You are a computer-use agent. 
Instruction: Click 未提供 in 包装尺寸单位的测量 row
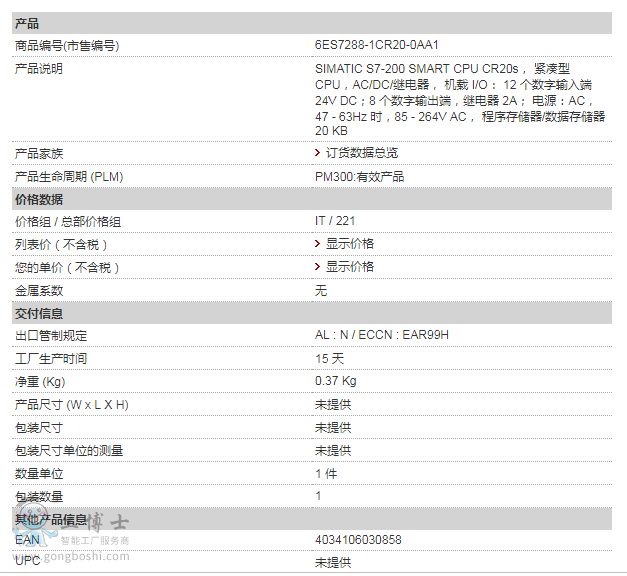click(333, 451)
